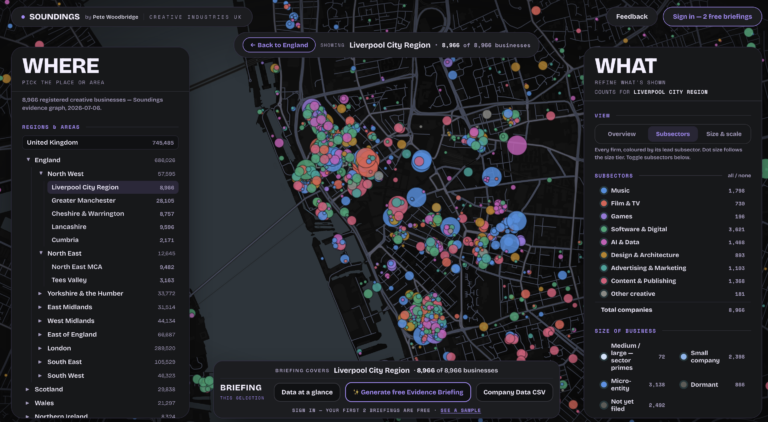Viewport: 768px width, 422px height.
Task: Select Liverpool City Region row
Action: click(x=113, y=187)
